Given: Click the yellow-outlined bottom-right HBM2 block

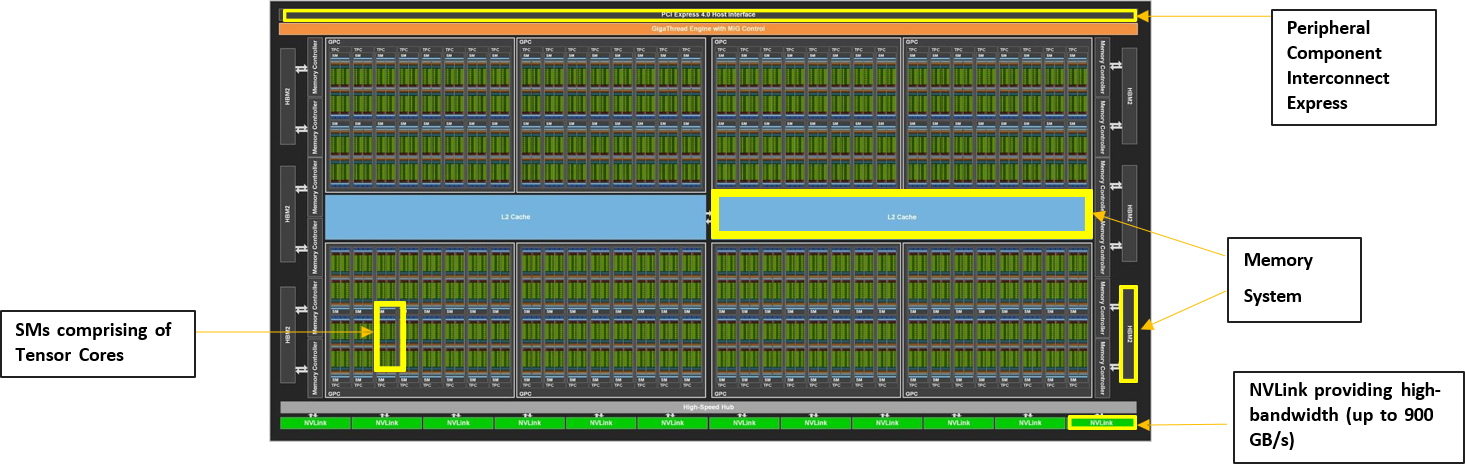Looking at the screenshot, I should click(x=1128, y=334).
